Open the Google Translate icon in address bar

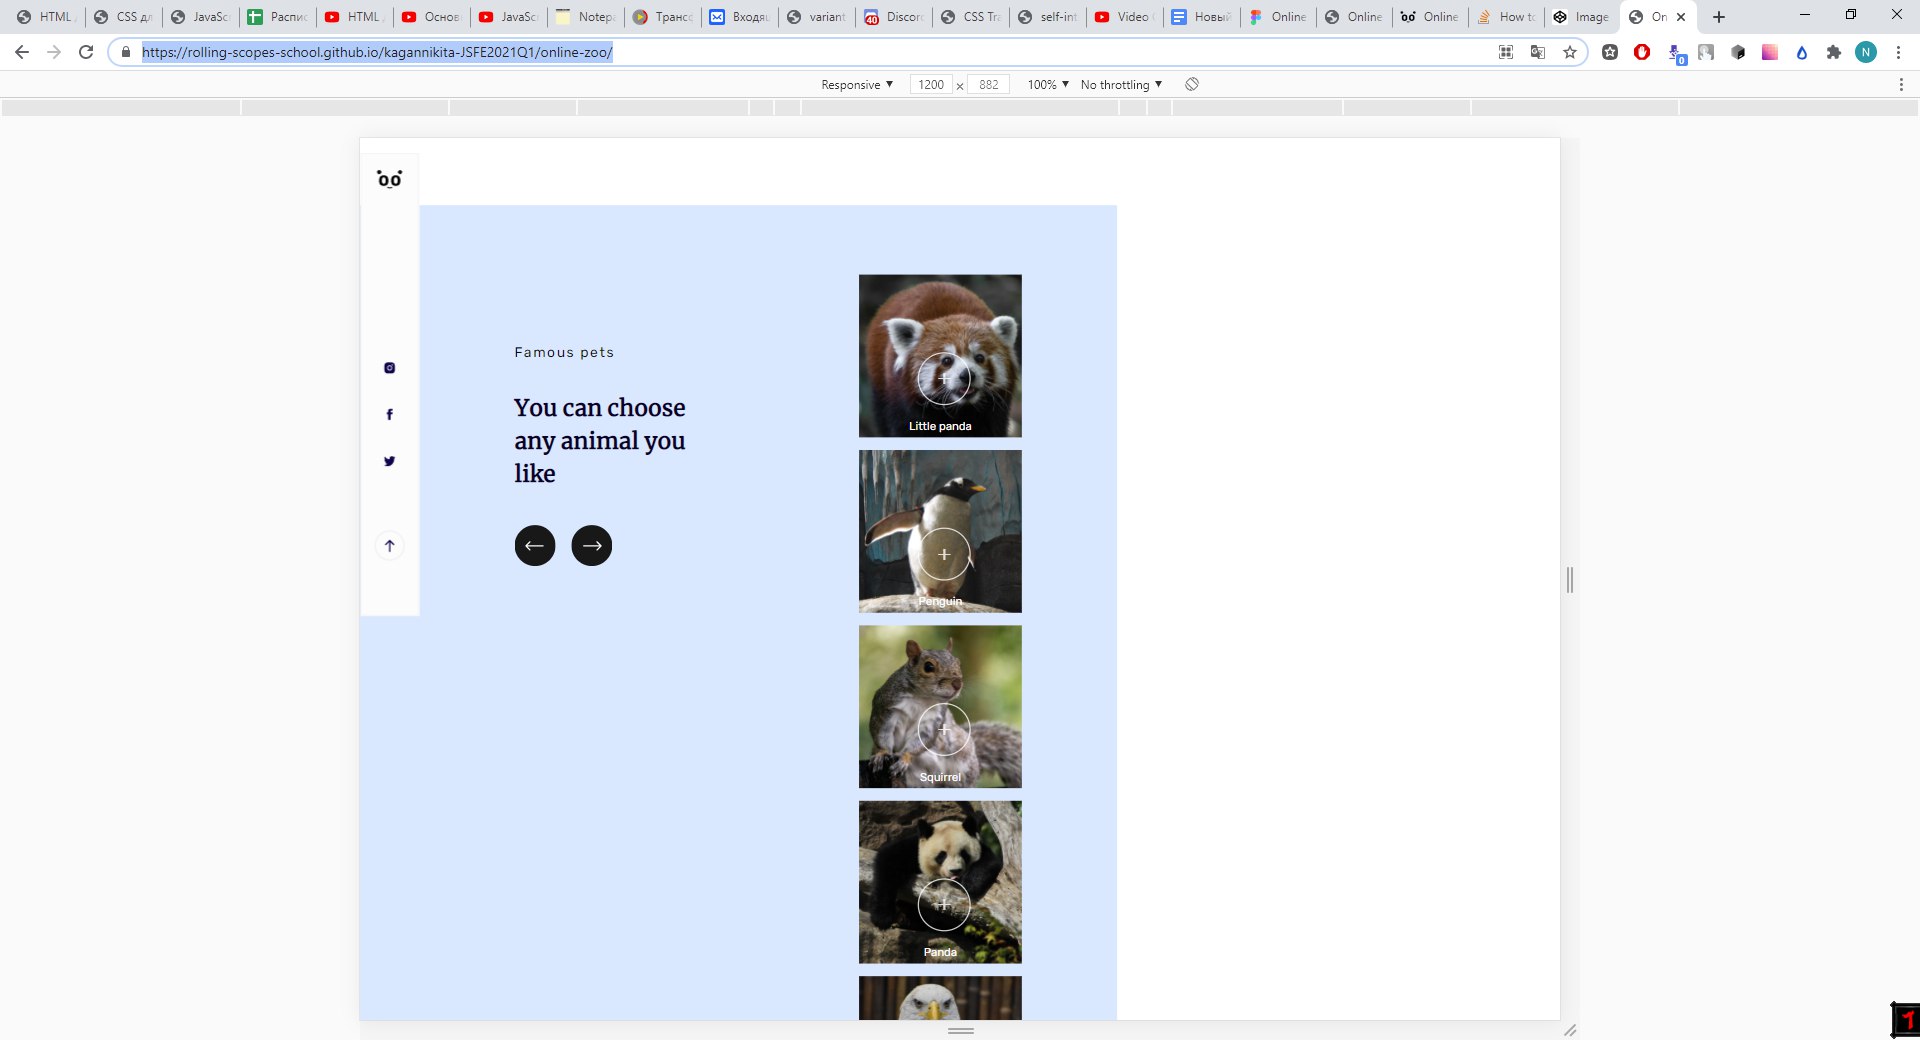click(x=1538, y=52)
